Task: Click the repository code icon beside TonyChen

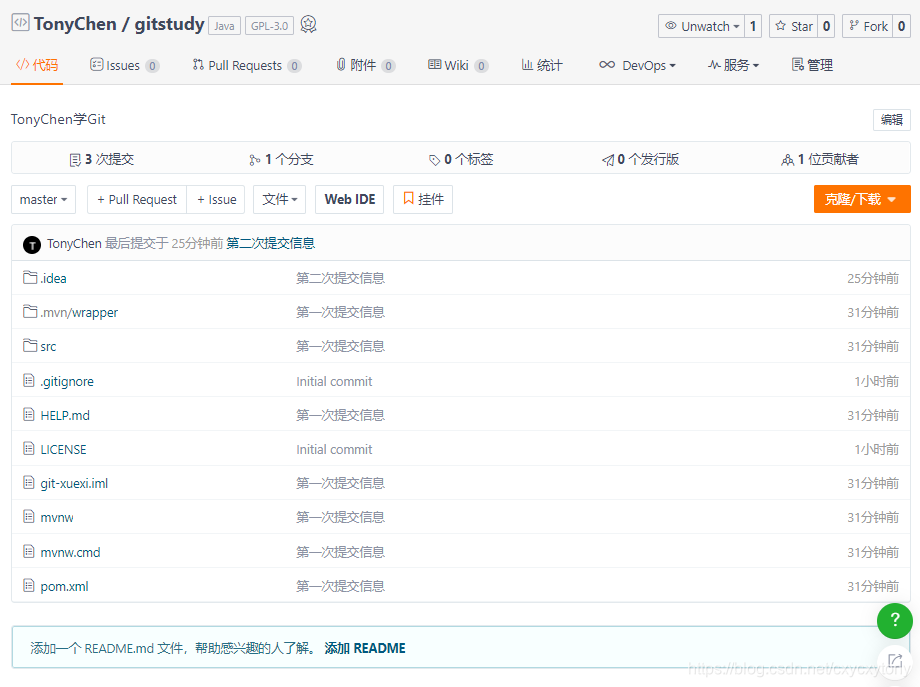Action: pos(21,23)
